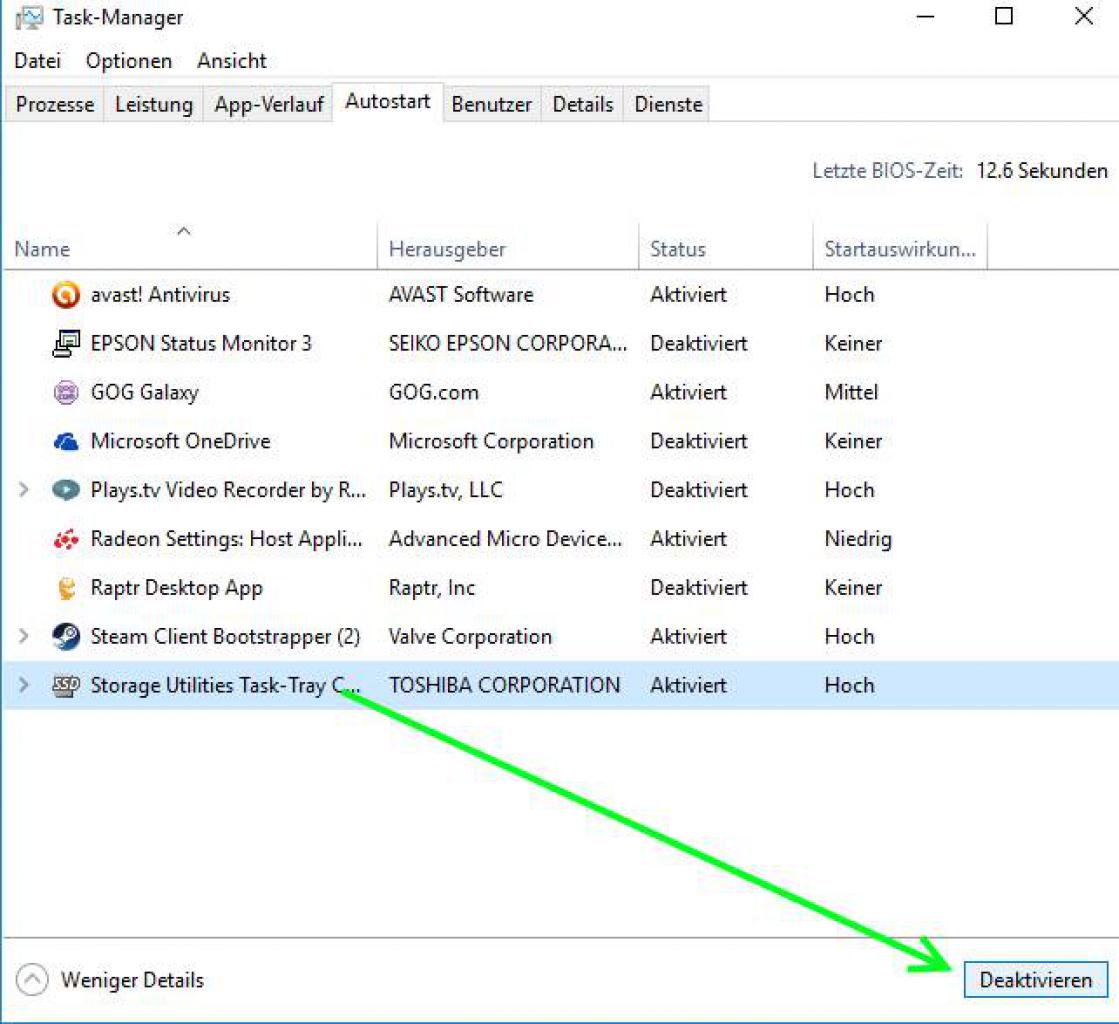Select Radeon Settings: Host Appli... entry
The height and width of the screenshot is (1024, 1119).
(226, 539)
